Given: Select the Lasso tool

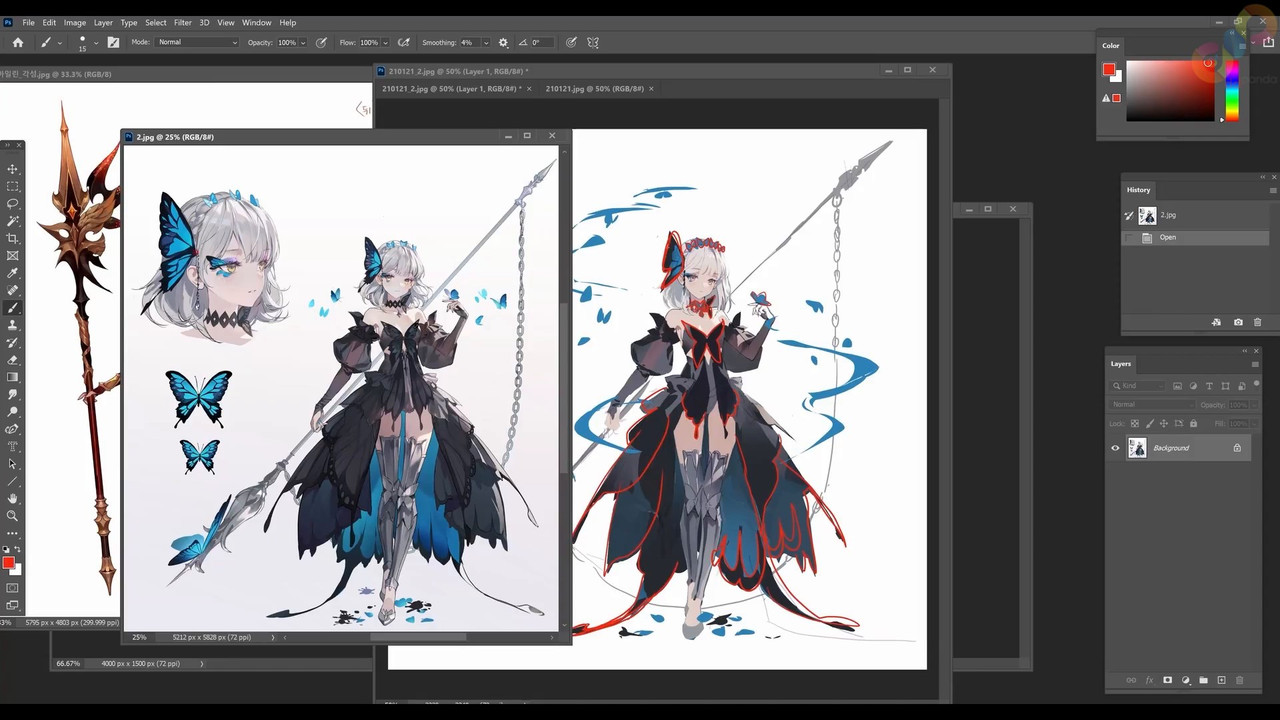Looking at the screenshot, I should pos(12,203).
